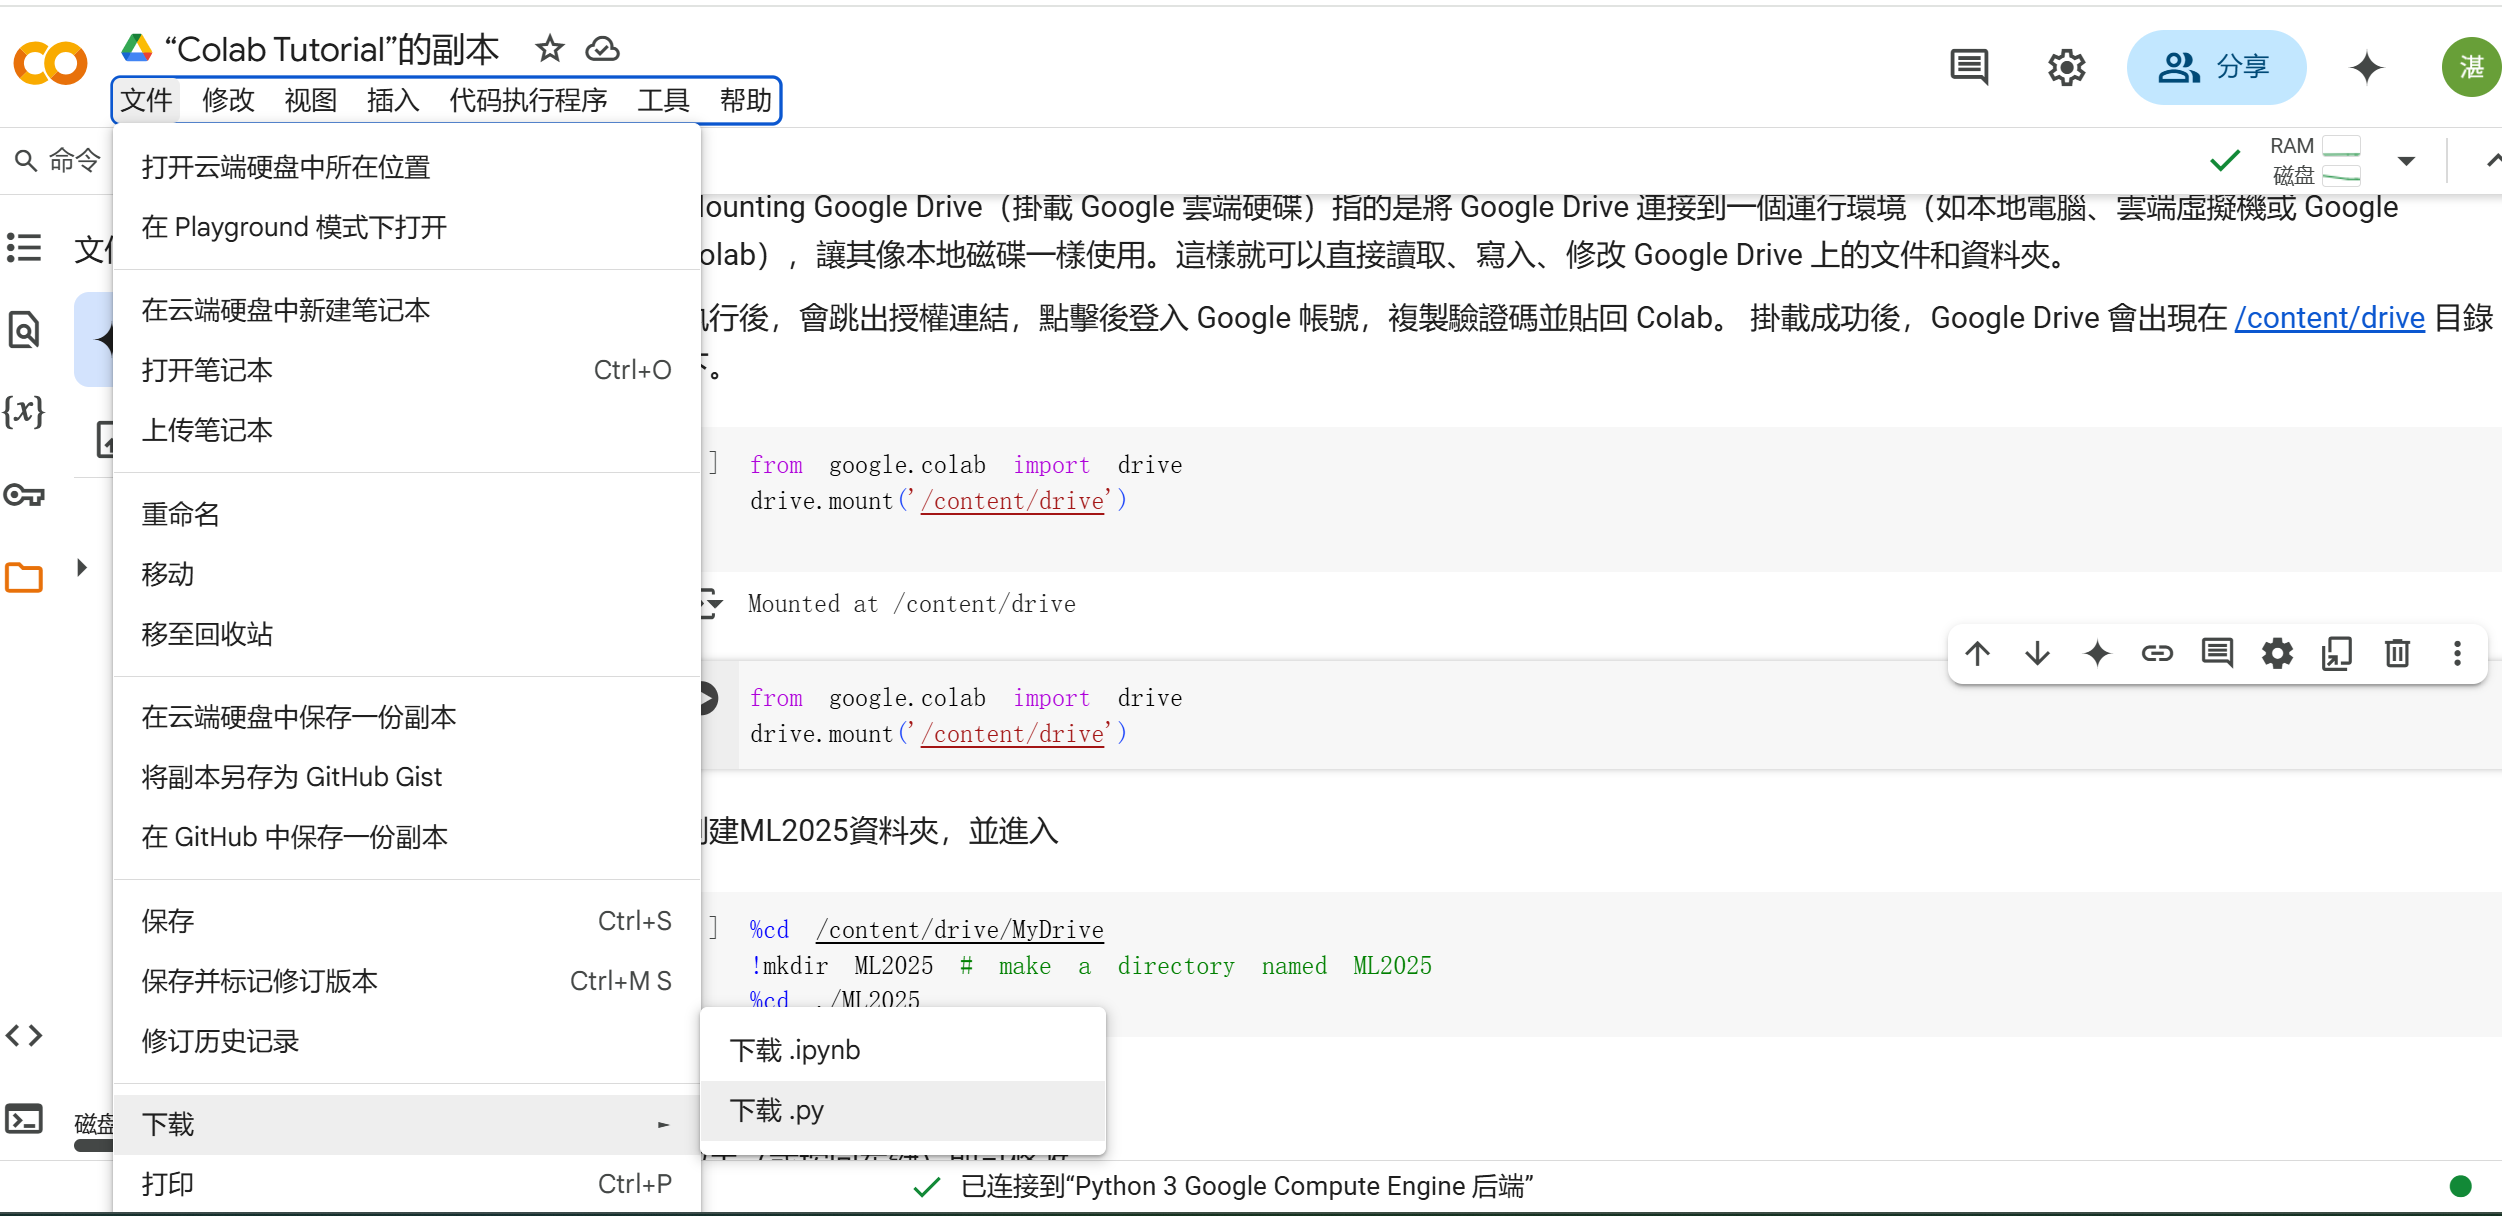Open more cell actions three-dot menu
Screen dimensions: 2502x1216
pos(2457,654)
